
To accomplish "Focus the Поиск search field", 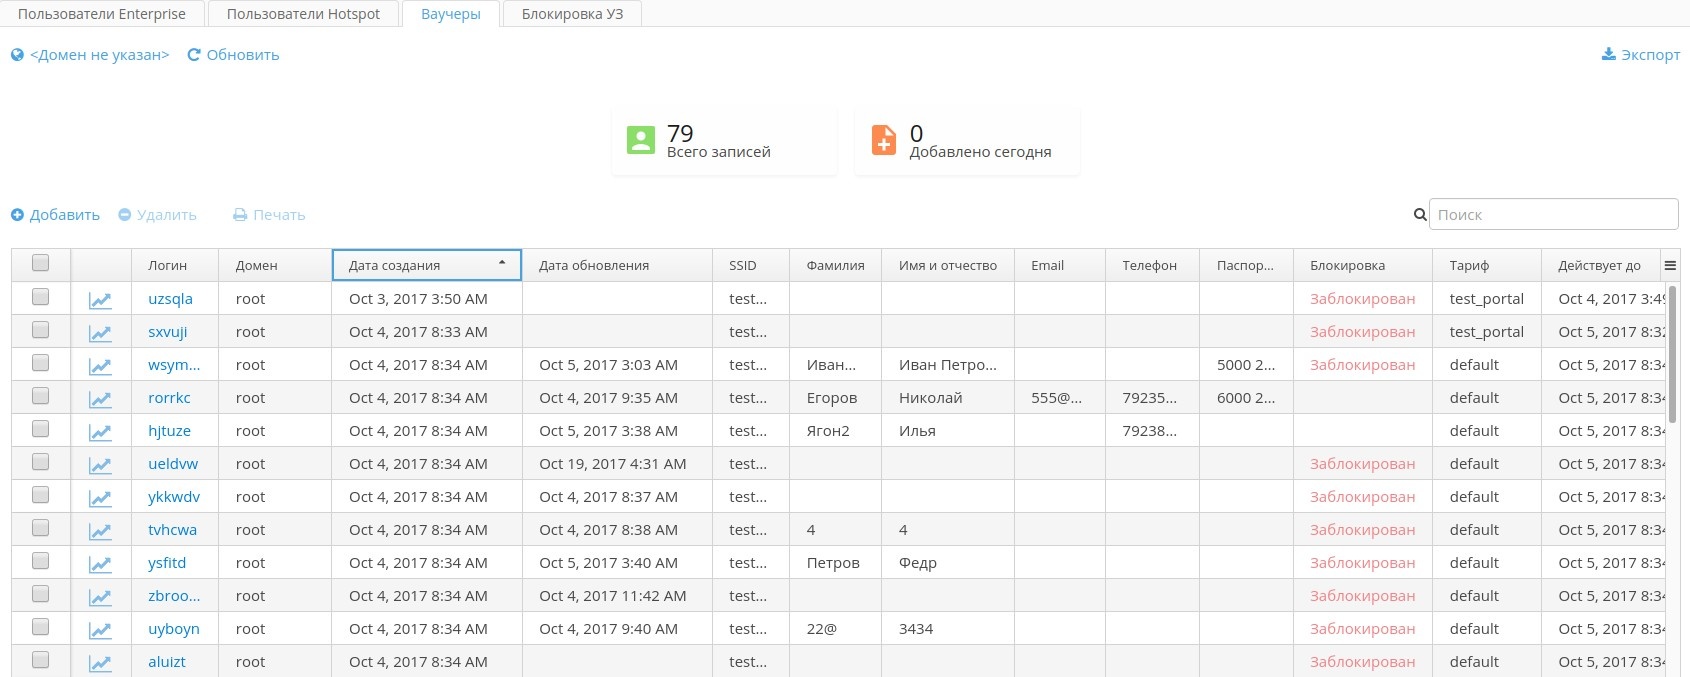I will point(1553,215).
